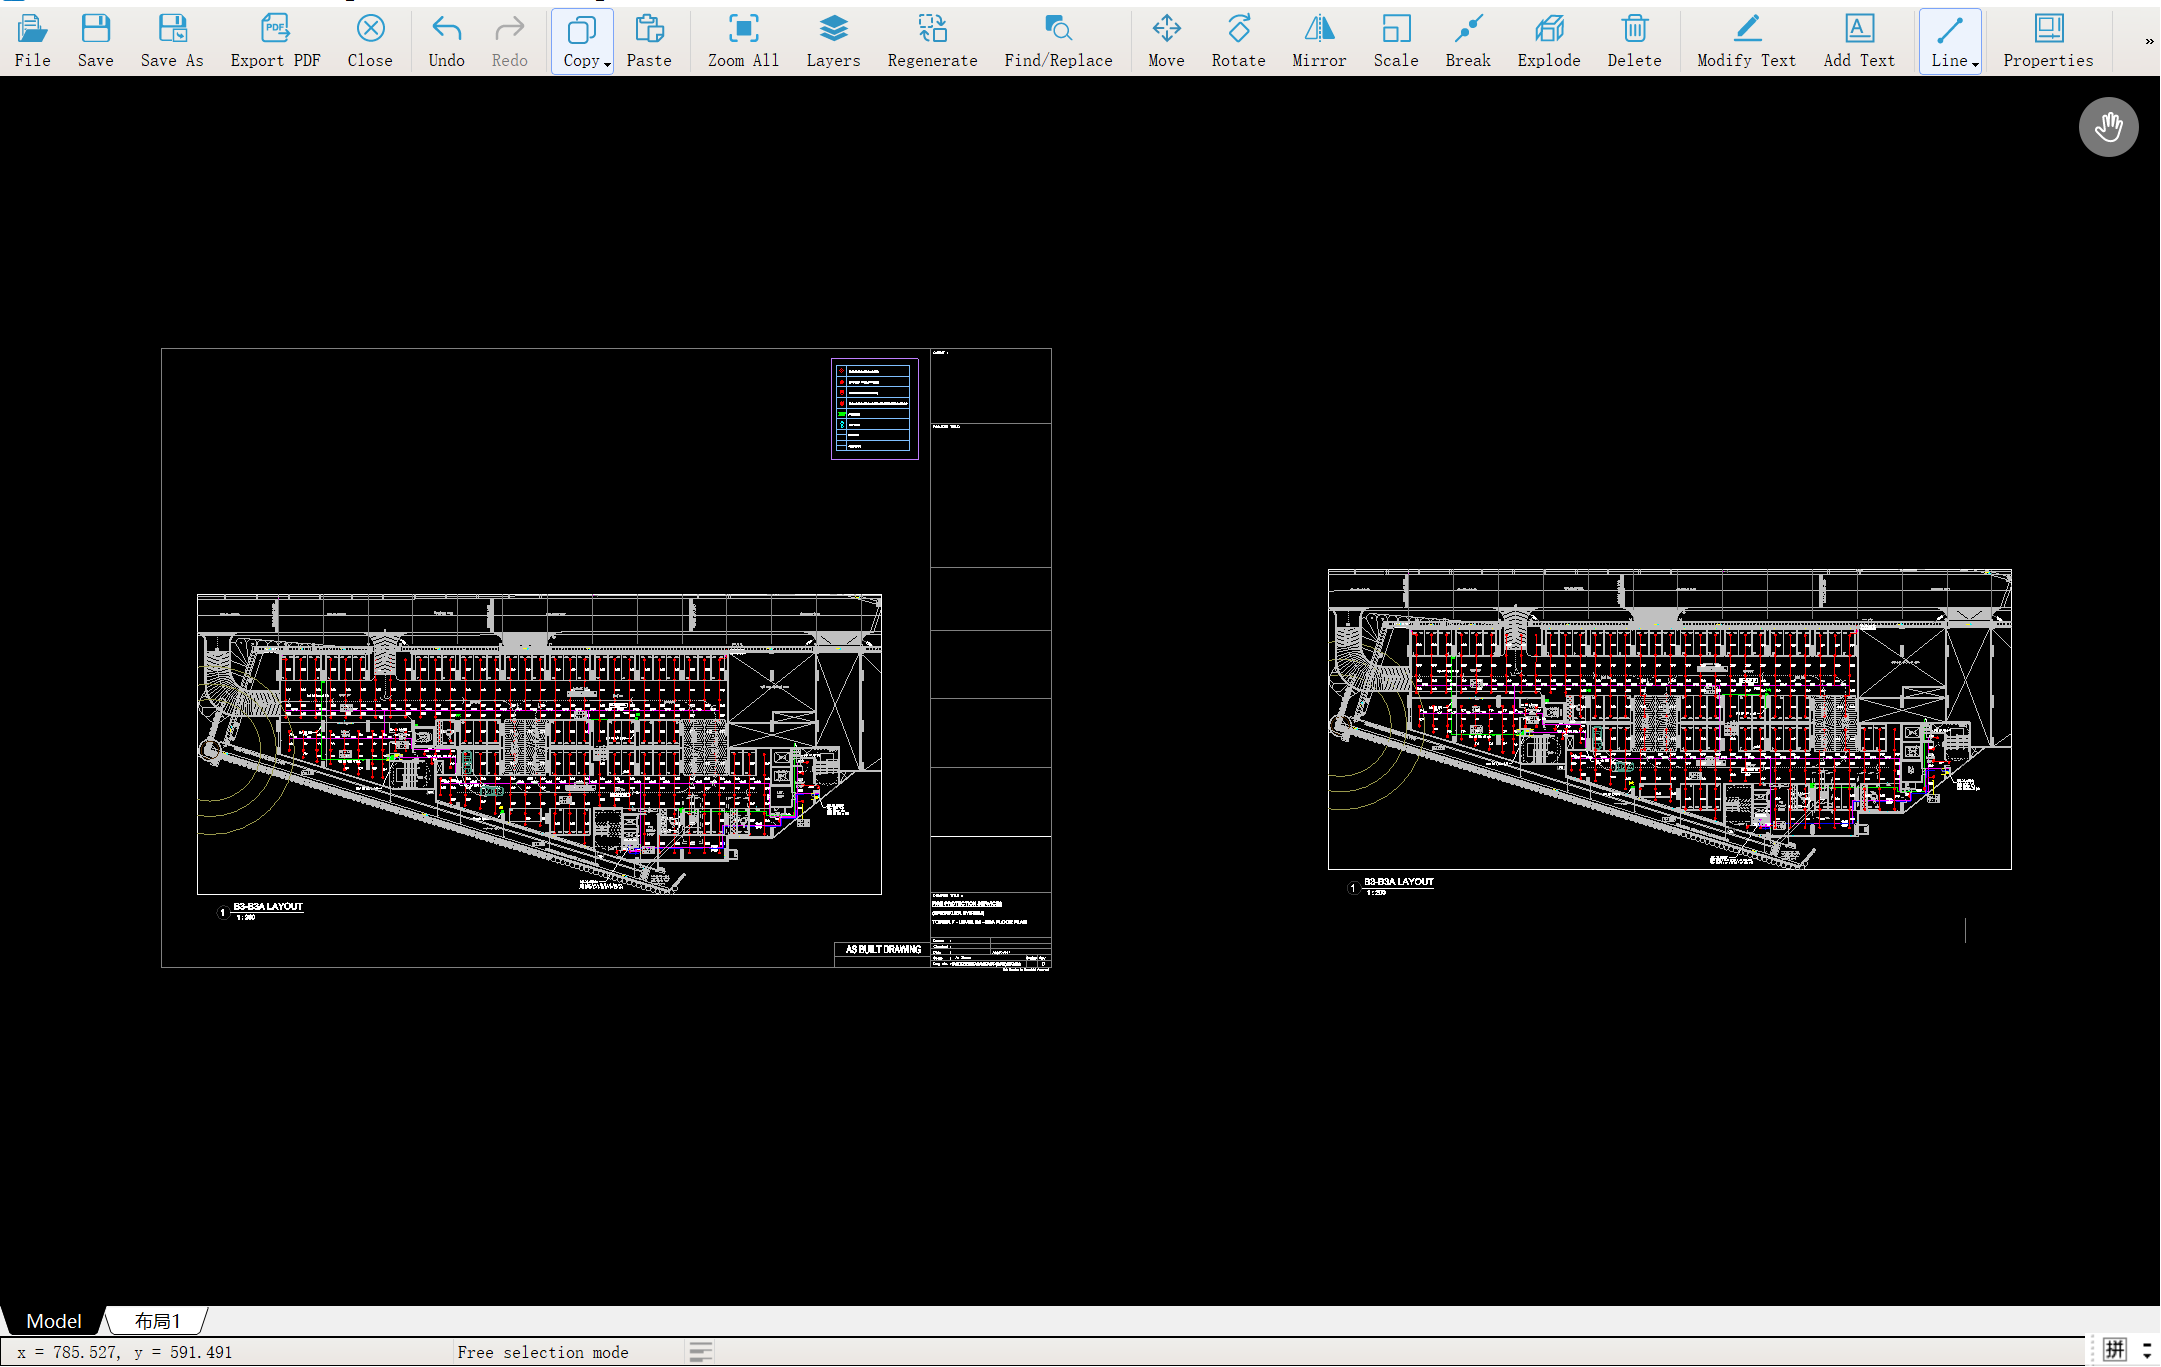
Task: Open the File menu
Action: (x=32, y=40)
